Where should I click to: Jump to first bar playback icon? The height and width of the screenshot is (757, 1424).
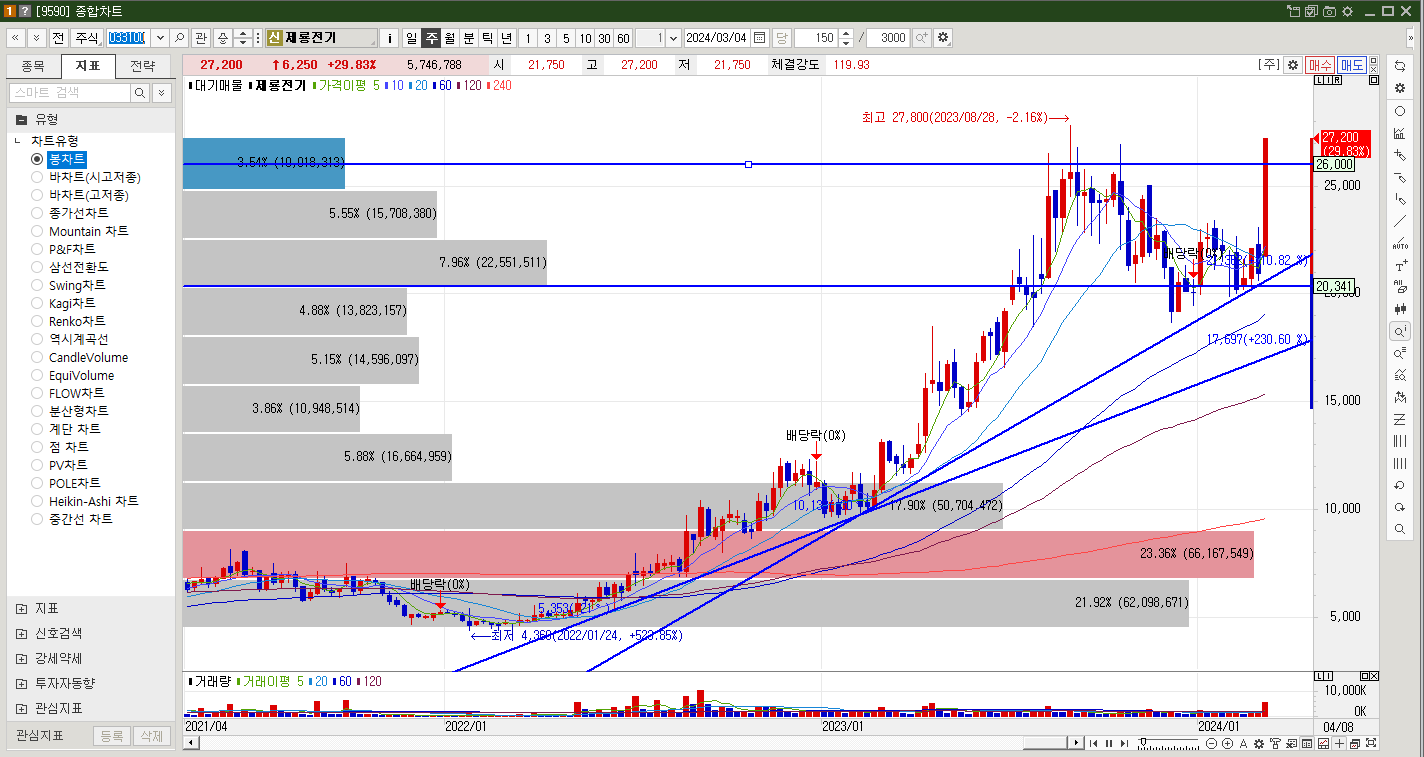(x=1094, y=743)
